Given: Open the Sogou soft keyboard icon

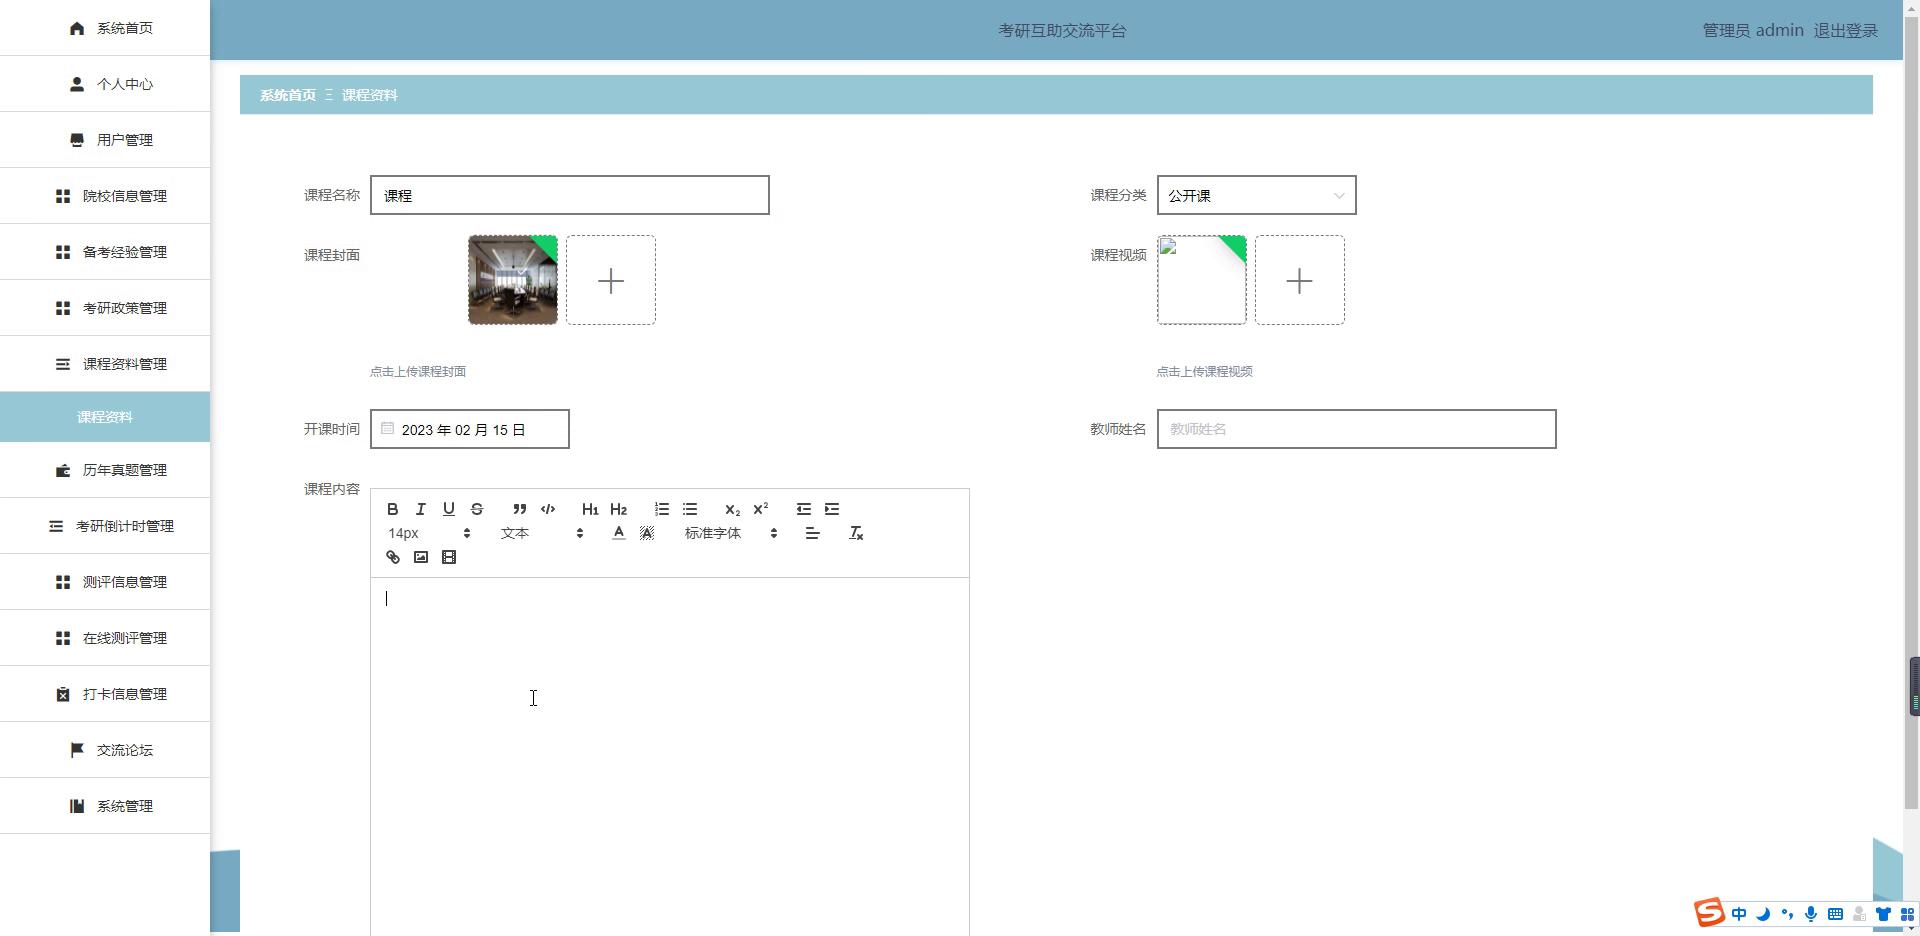Looking at the screenshot, I should [x=1835, y=914].
